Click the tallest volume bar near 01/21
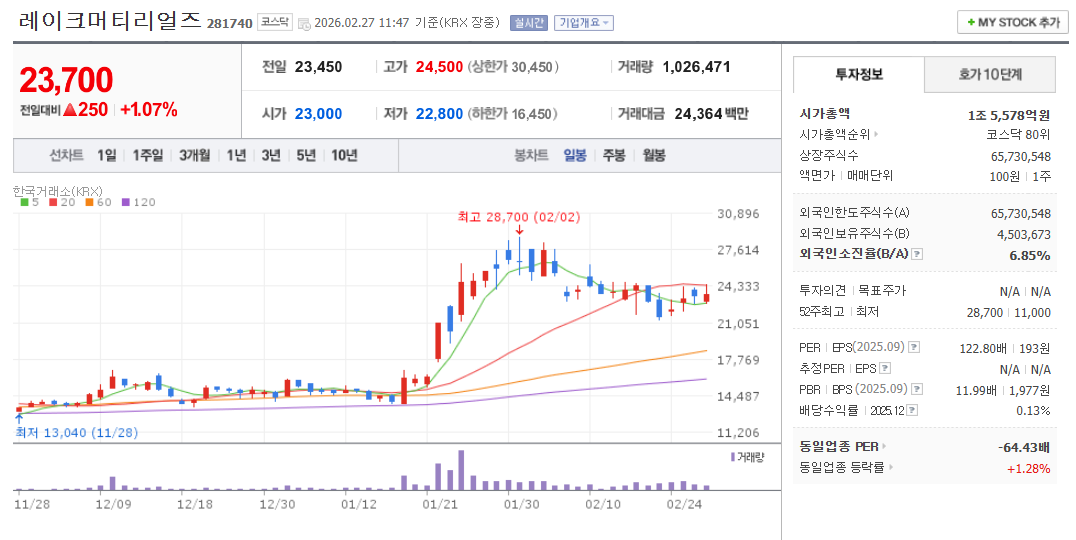 coord(461,470)
